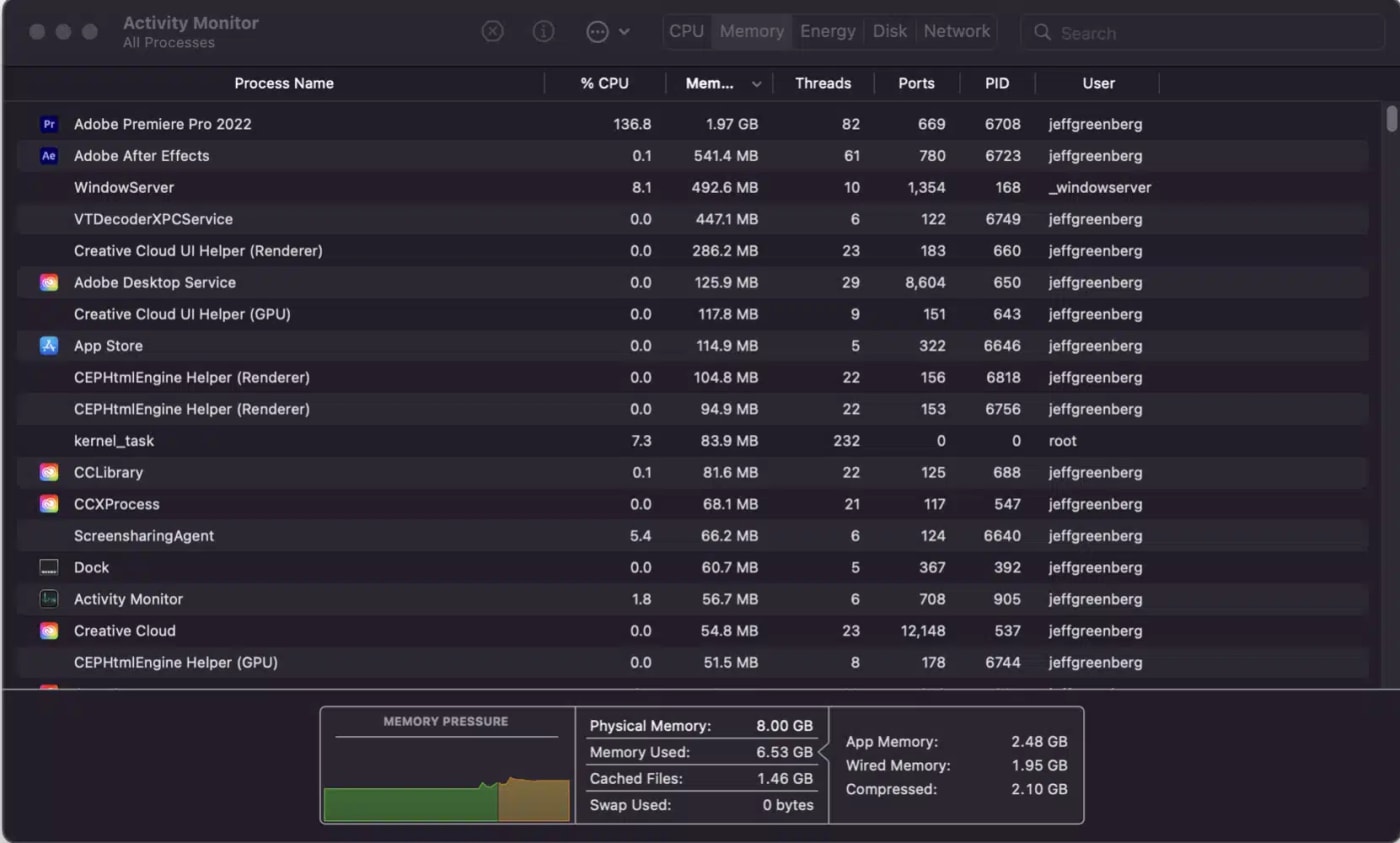Open the ellipsis action menu icon

click(x=597, y=32)
